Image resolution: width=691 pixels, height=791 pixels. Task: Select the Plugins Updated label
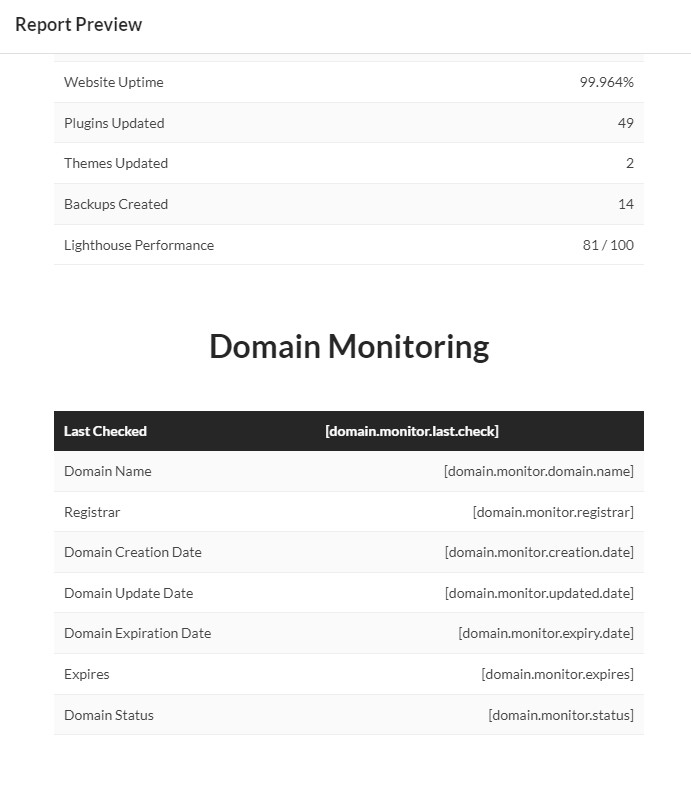(114, 123)
